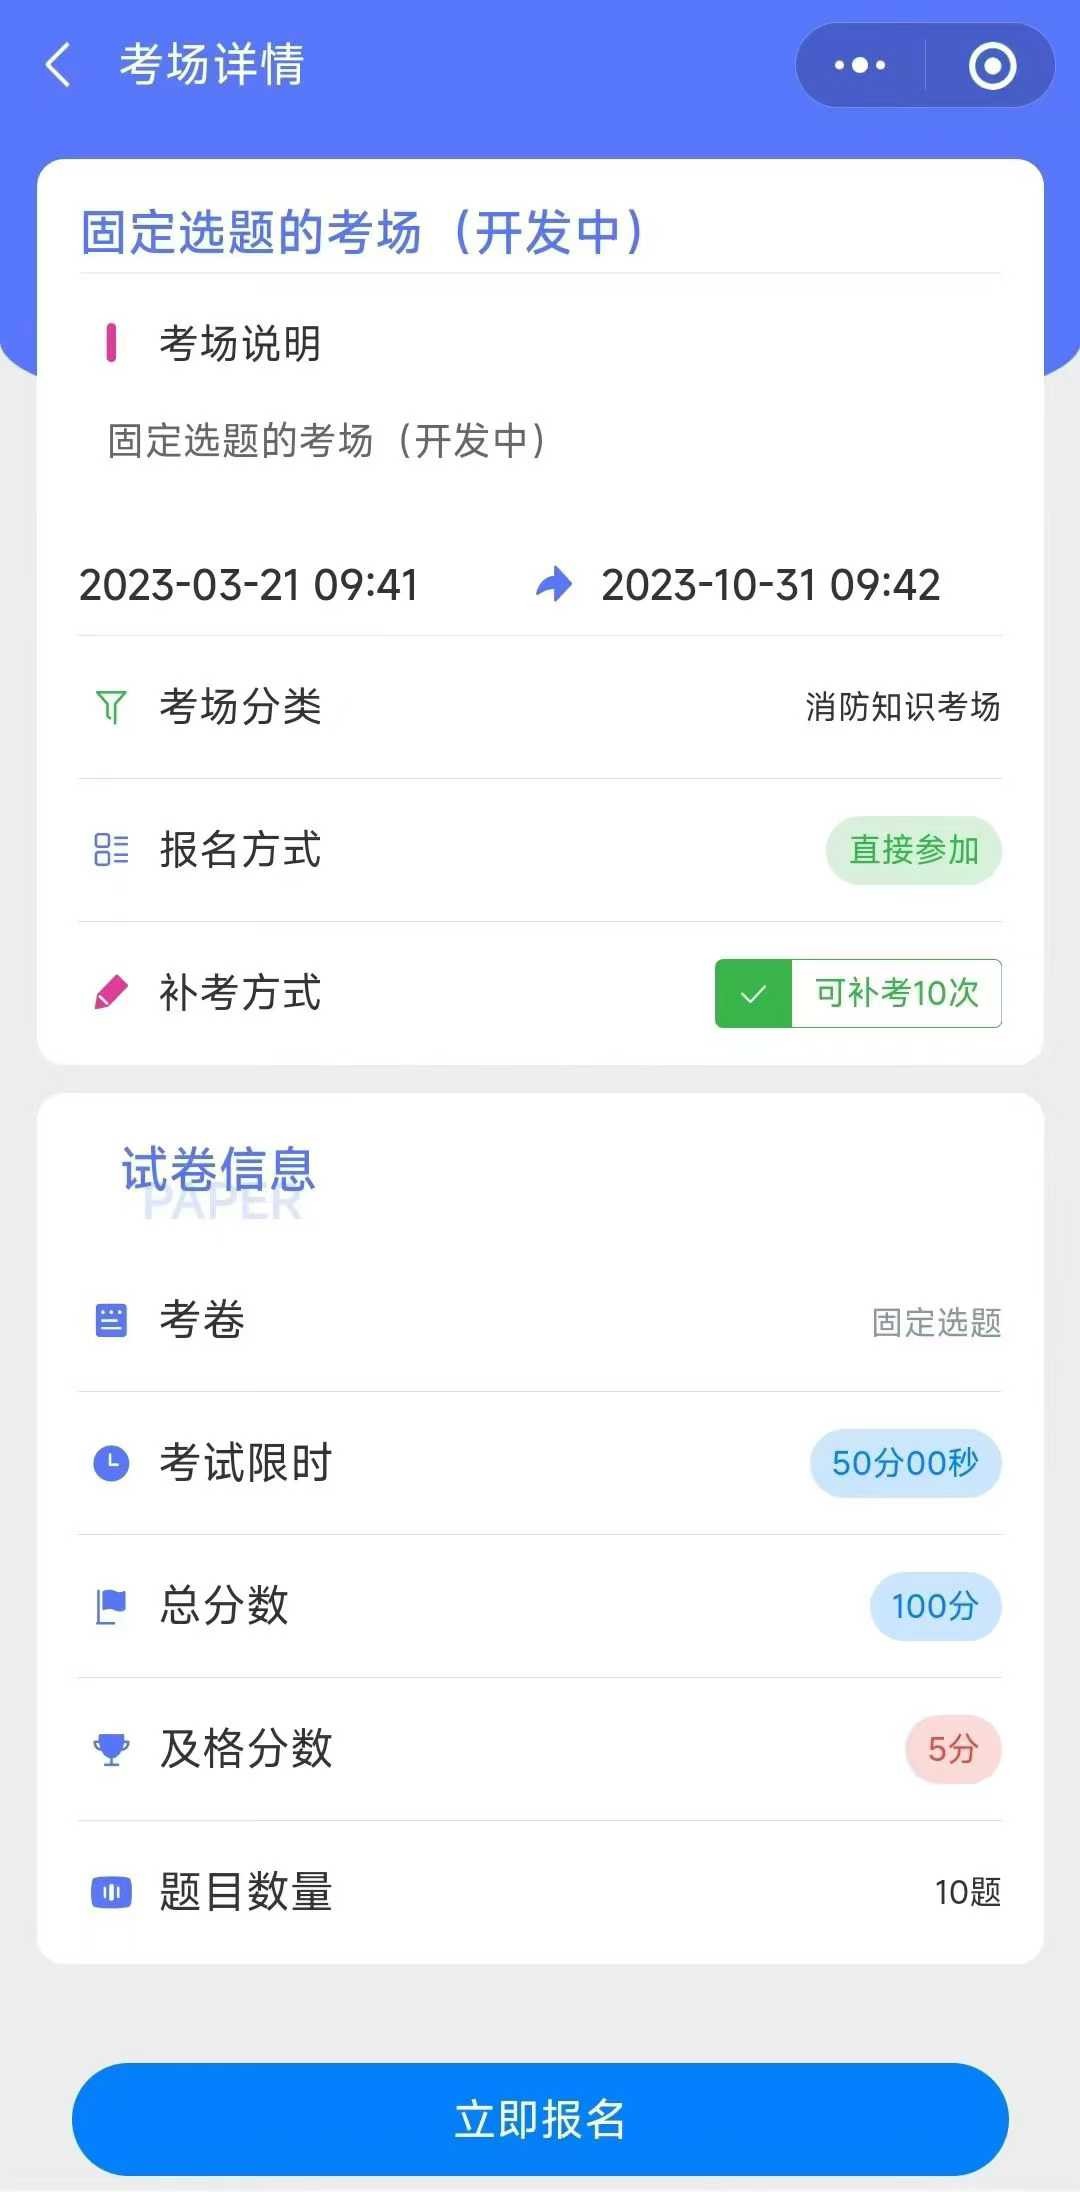
Task: Tap the question count icon beside 题目数量
Action: tap(111, 1892)
